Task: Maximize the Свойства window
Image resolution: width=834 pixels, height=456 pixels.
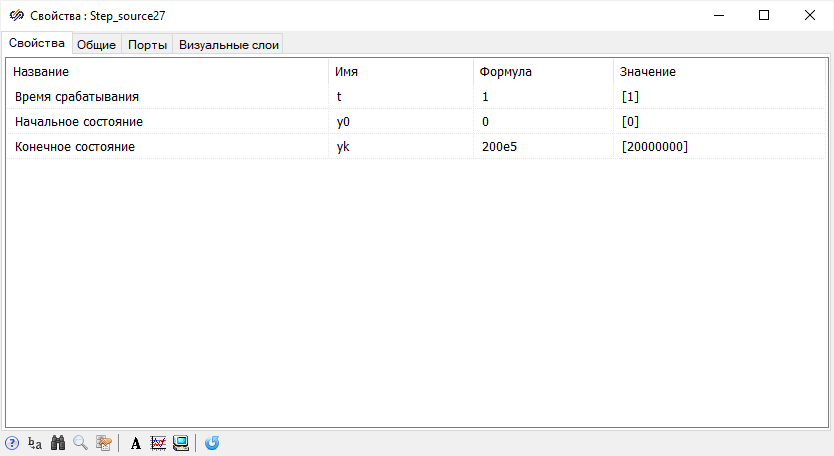Action: click(x=763, y=15)
